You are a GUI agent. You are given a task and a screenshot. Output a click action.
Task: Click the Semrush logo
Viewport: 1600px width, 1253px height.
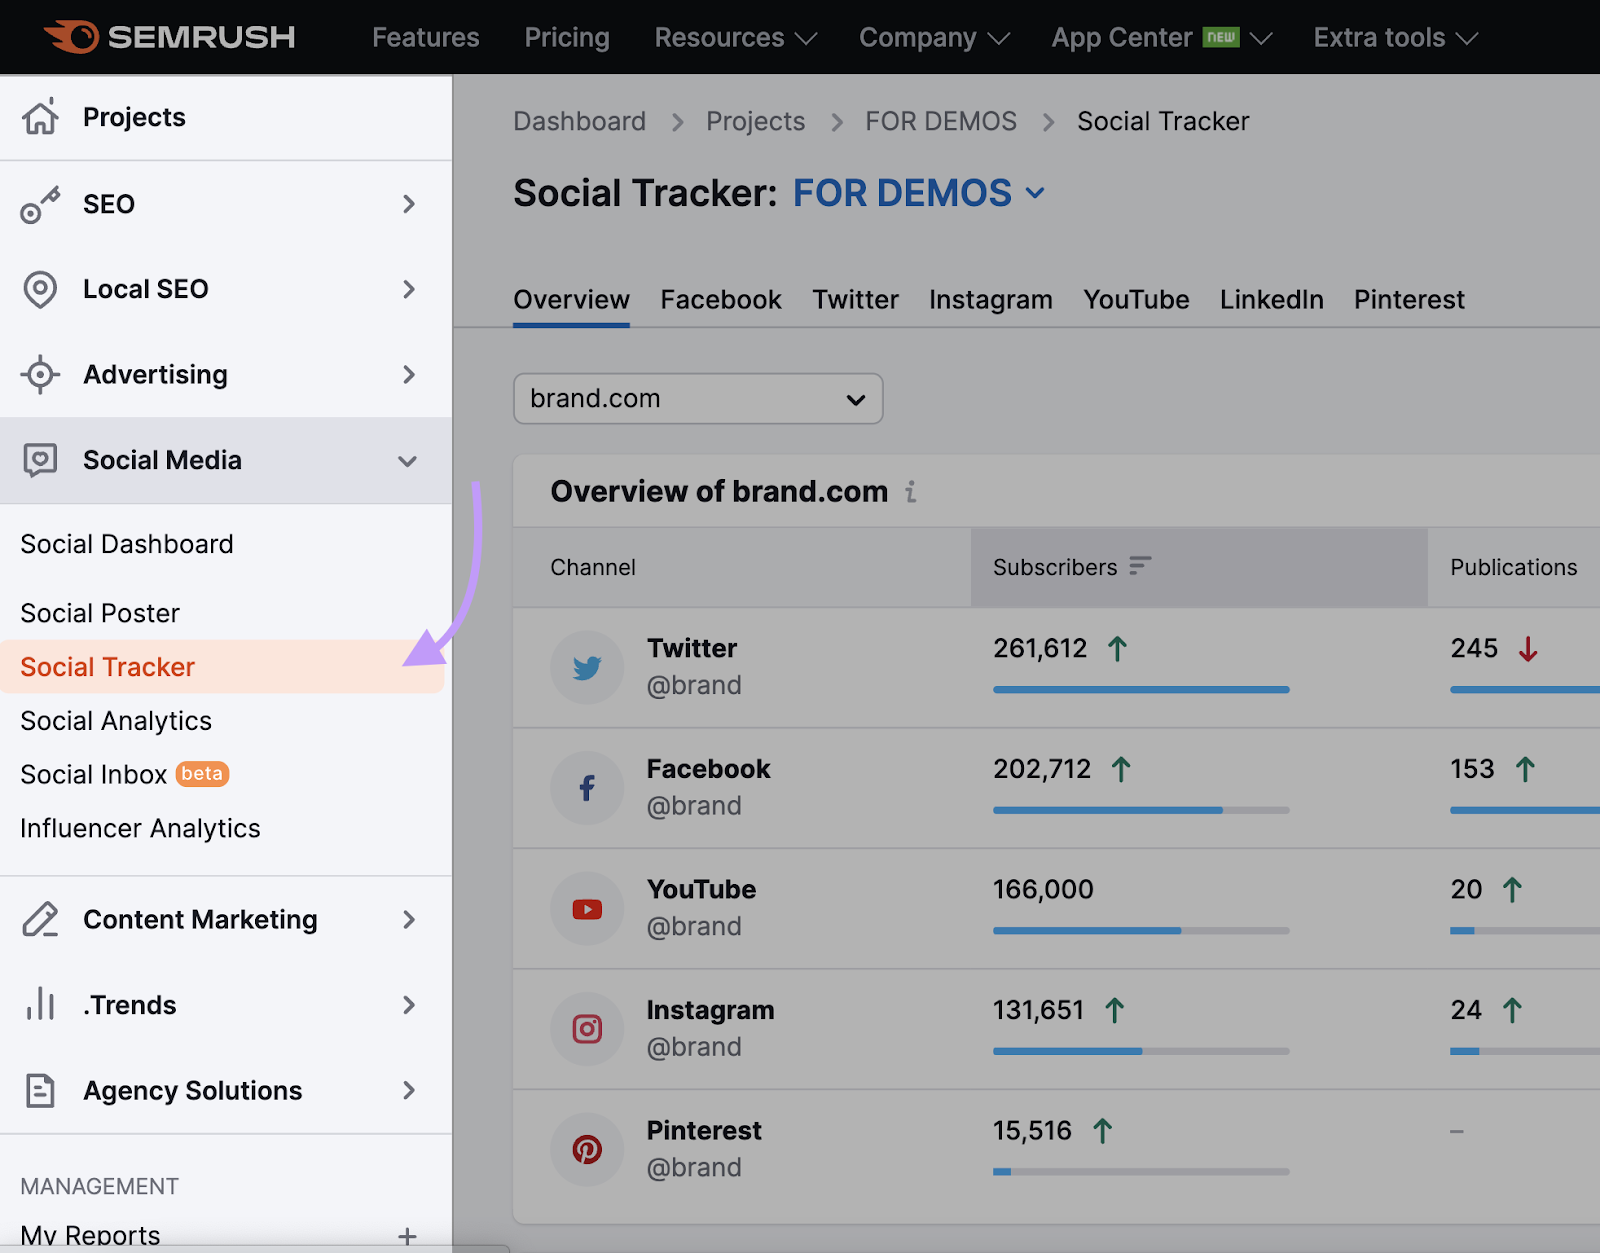pos(170,37)
